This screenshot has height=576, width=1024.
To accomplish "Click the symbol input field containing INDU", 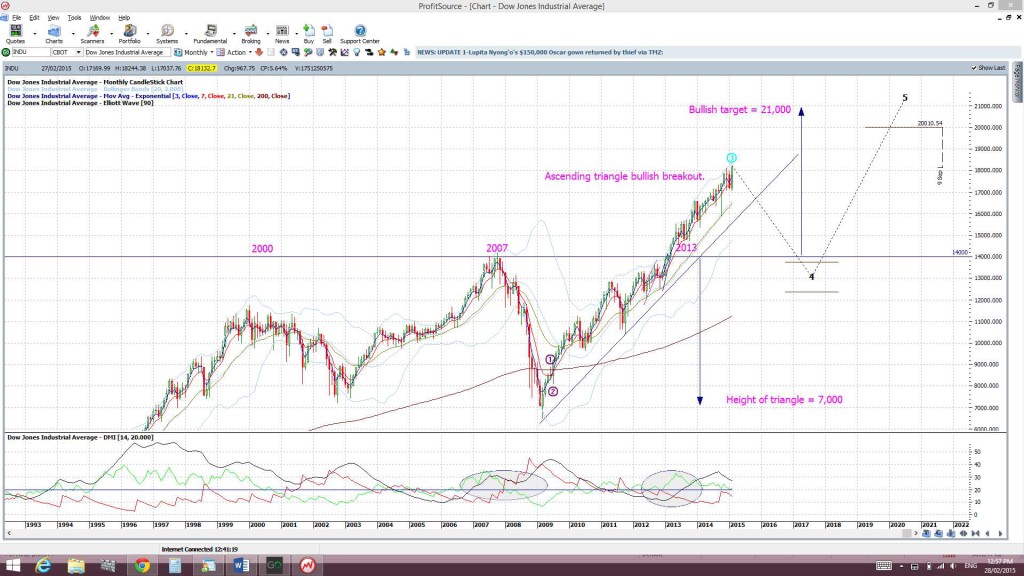I will [31, 52].
